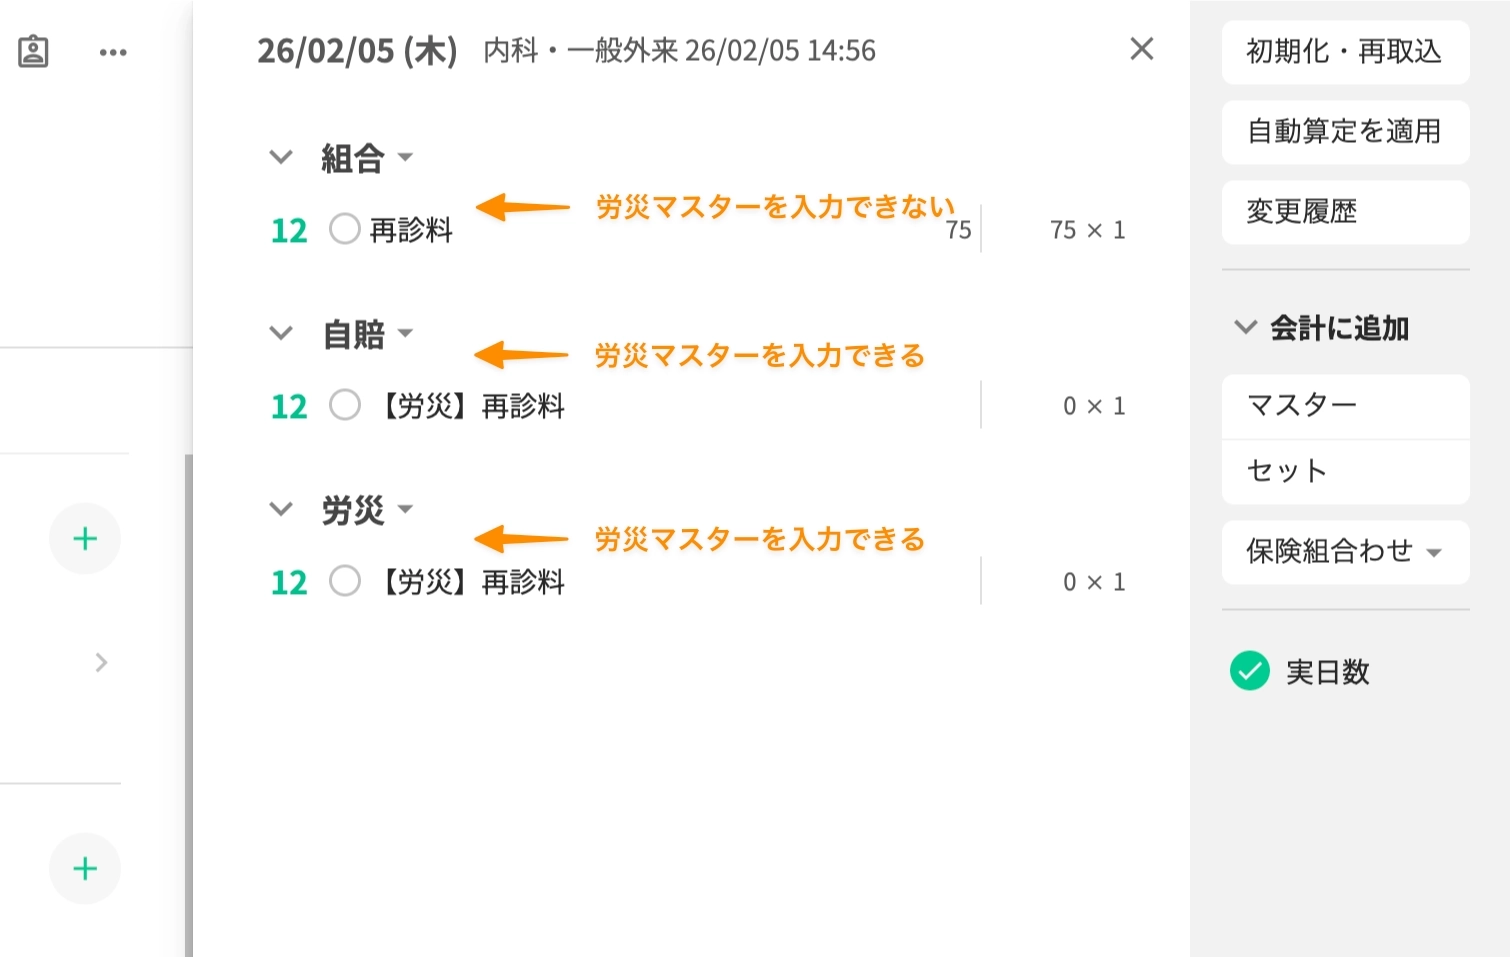Click the lower green plus button
Image resolution: width=1510 pixels, height=957 pixels.
click(85, 868)
